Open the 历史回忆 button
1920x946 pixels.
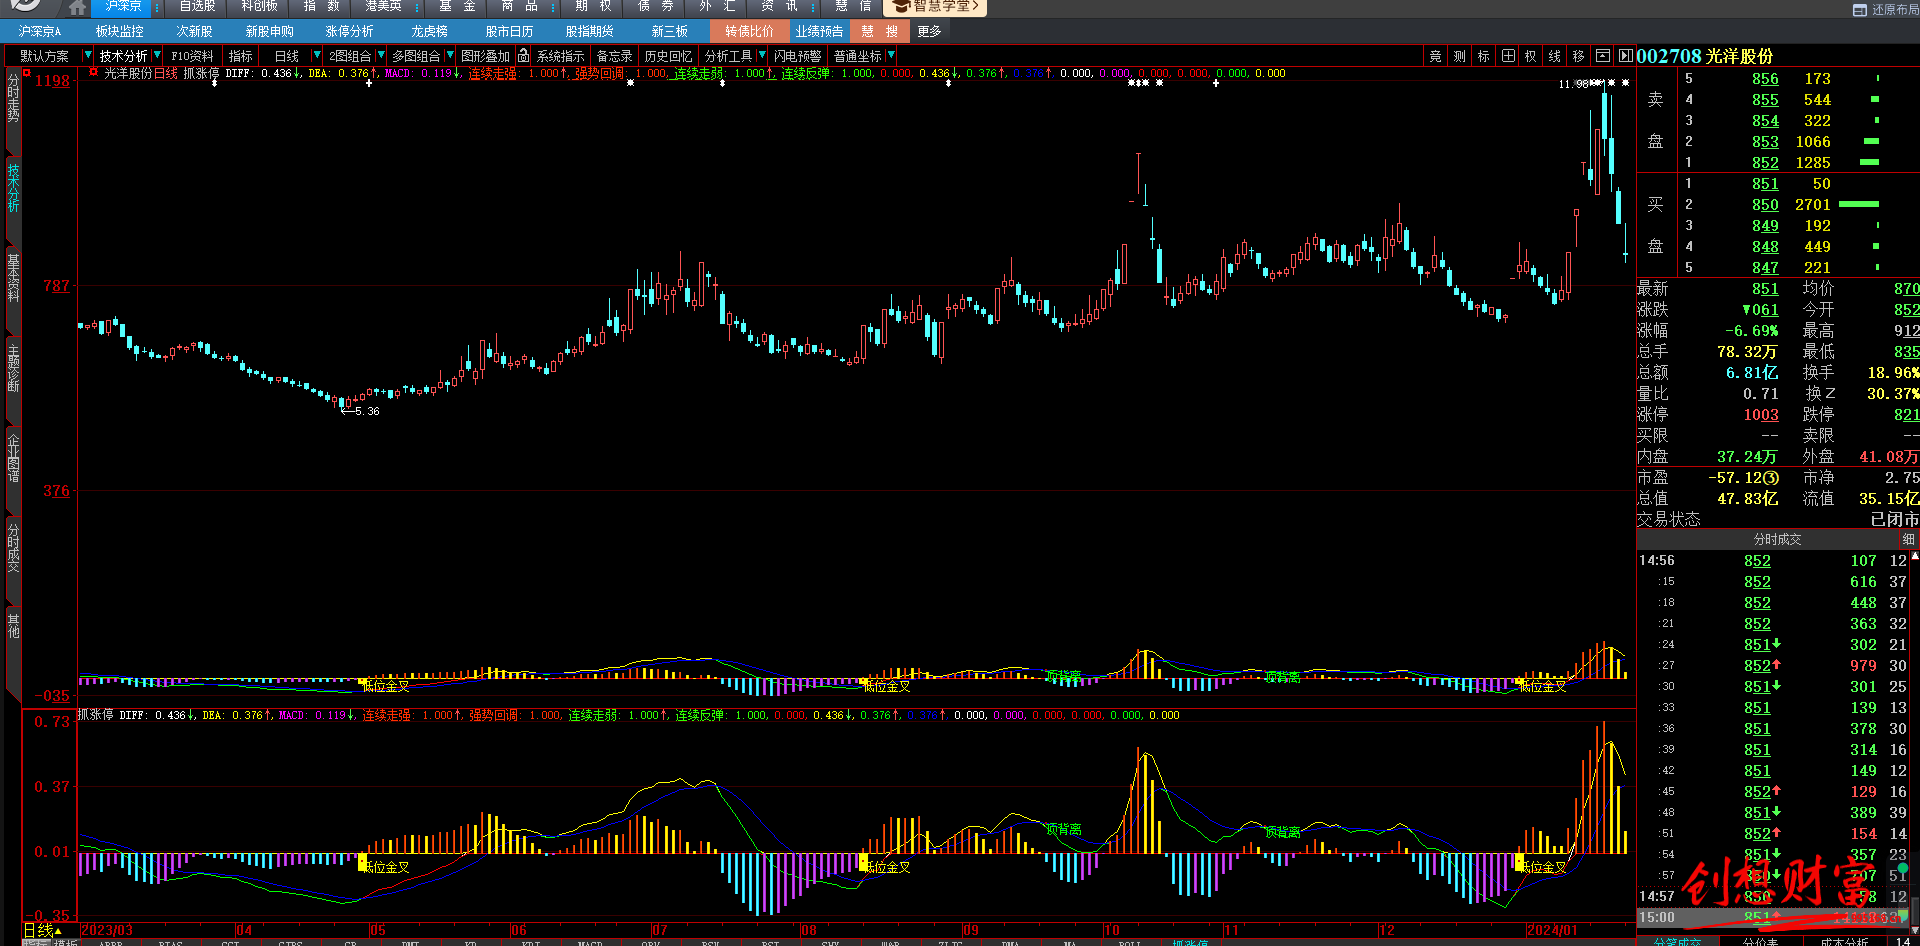(668, 56)
